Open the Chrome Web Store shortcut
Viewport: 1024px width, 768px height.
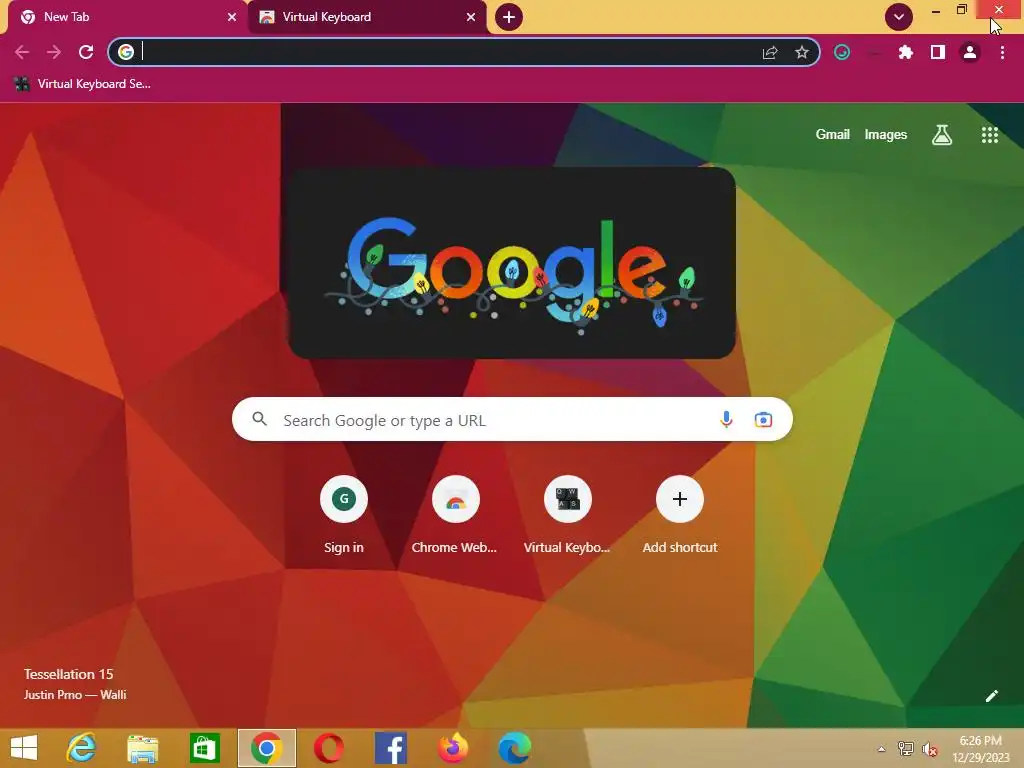coord(455,515)
